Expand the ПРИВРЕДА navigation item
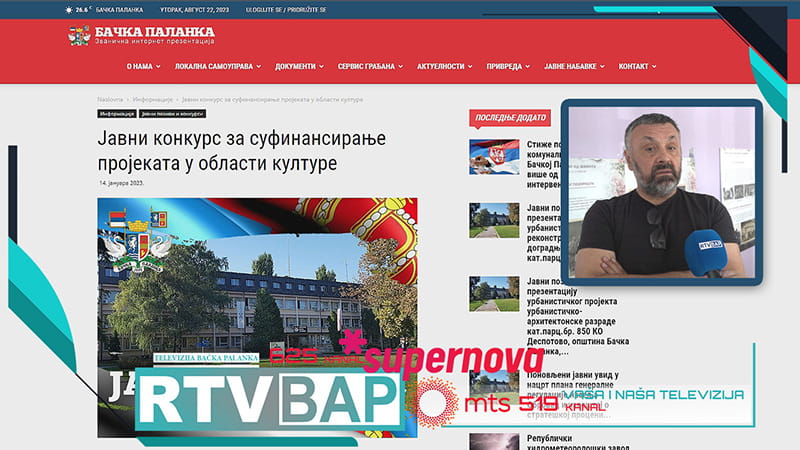The image size is (800, 450). (x=508, y=66)
